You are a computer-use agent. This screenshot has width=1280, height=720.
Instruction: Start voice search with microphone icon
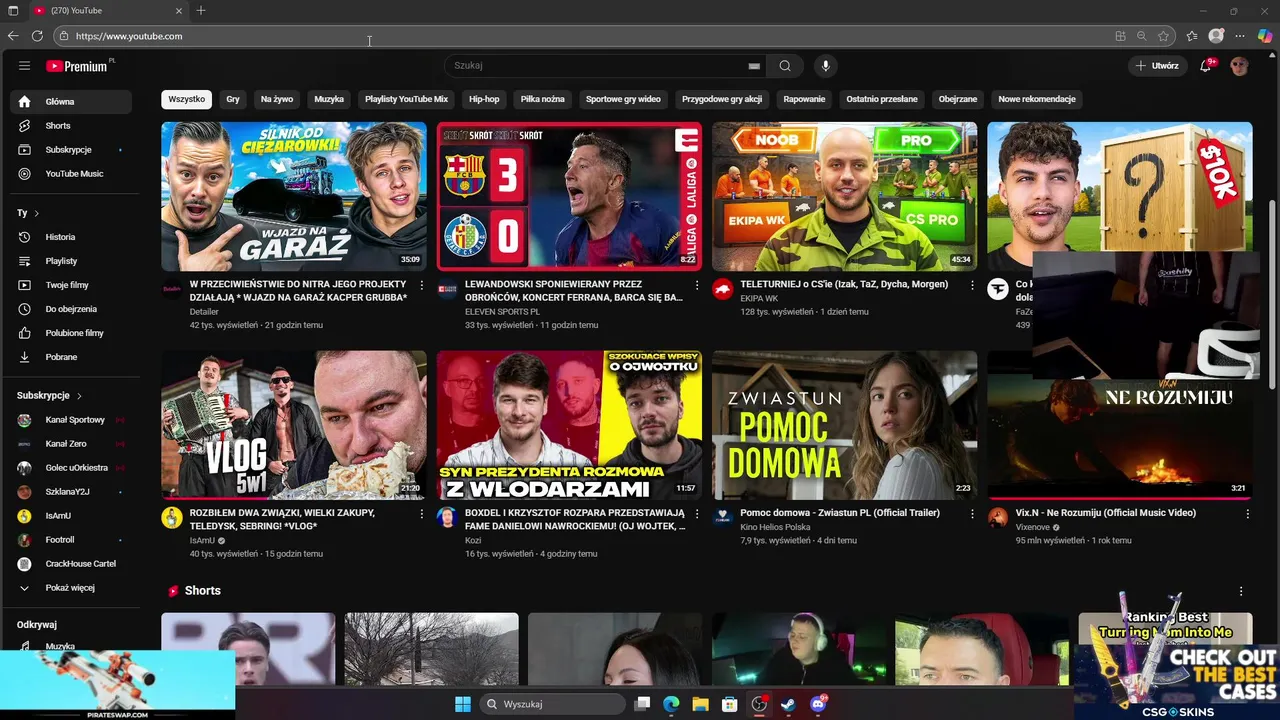click(825, 66)
